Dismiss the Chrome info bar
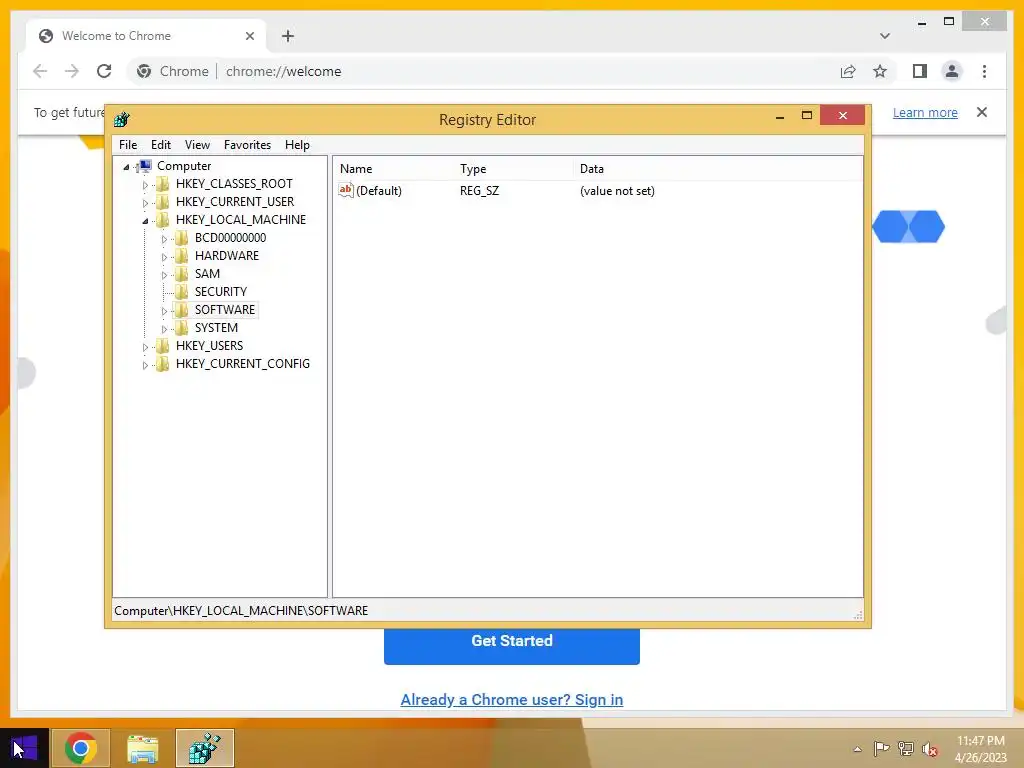This screenshot has width=1024, height=768. click(982, 112)
